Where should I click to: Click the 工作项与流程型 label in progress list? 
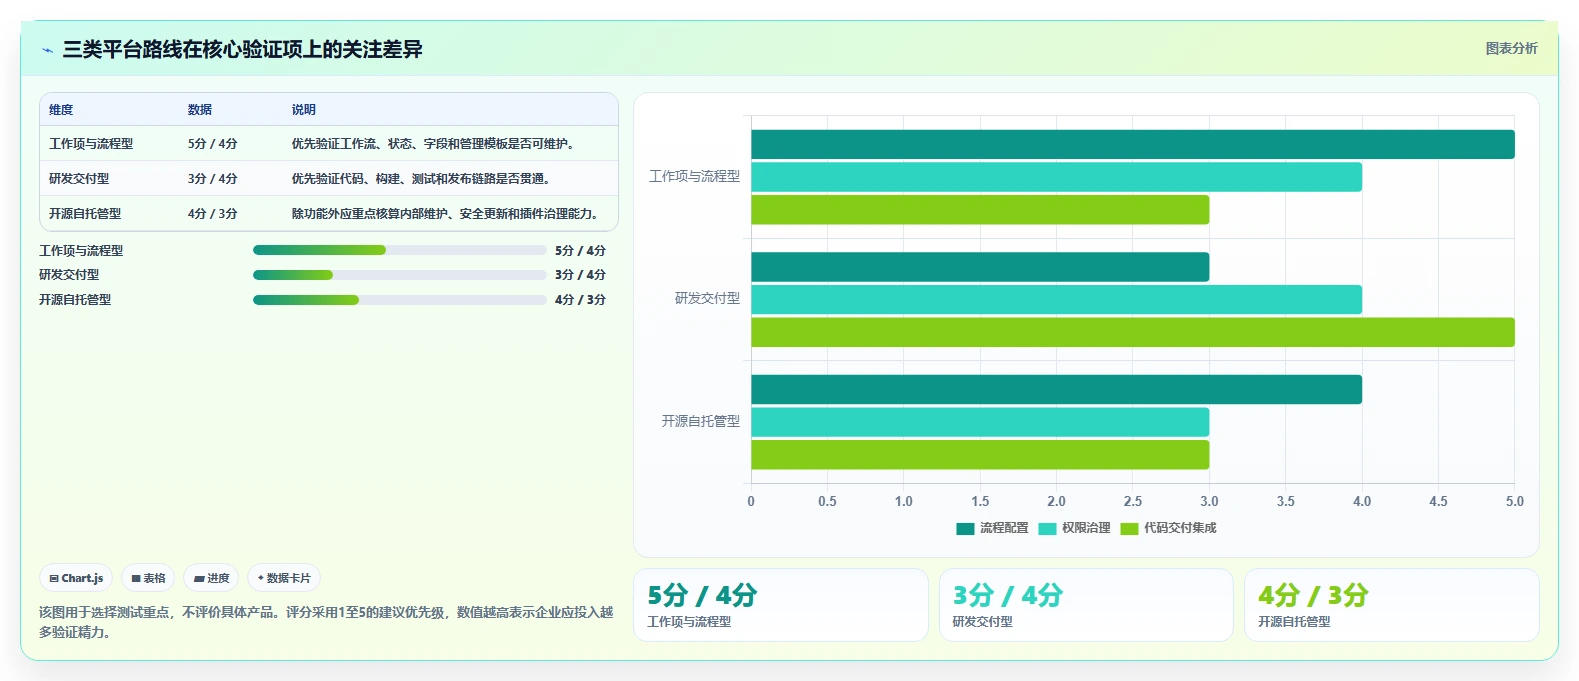point(81,251)
